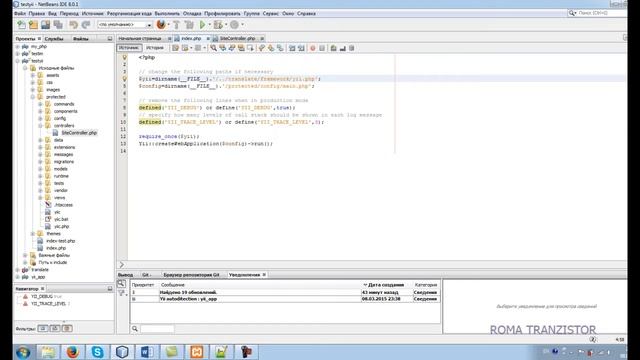Open the Отладка menu
This screenshot has height=360, width=640.
(x=192, y=13)
